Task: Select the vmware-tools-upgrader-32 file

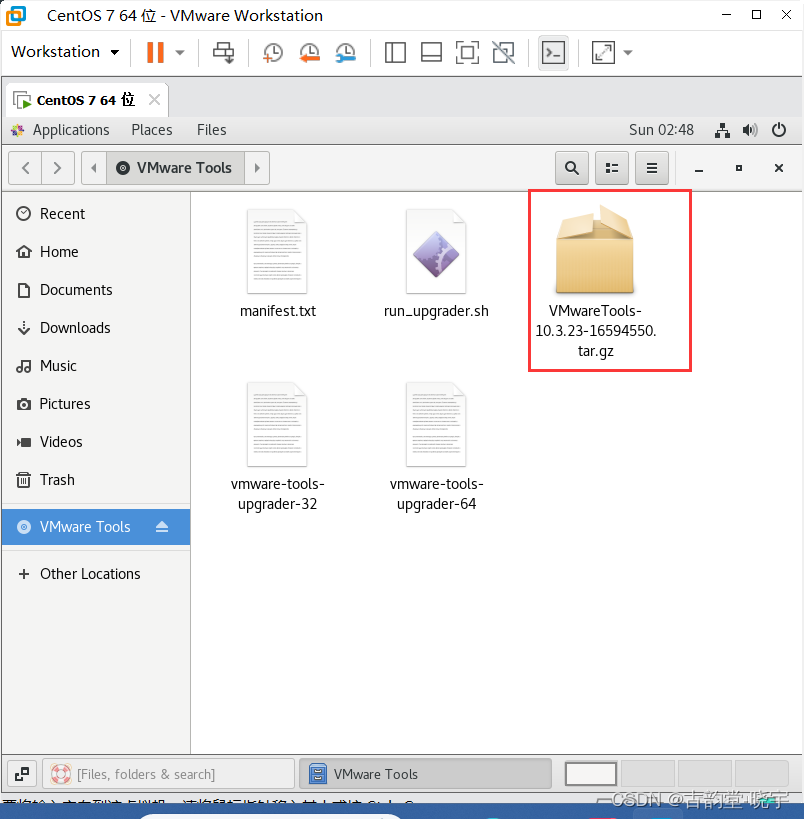Action: point(277,447)
